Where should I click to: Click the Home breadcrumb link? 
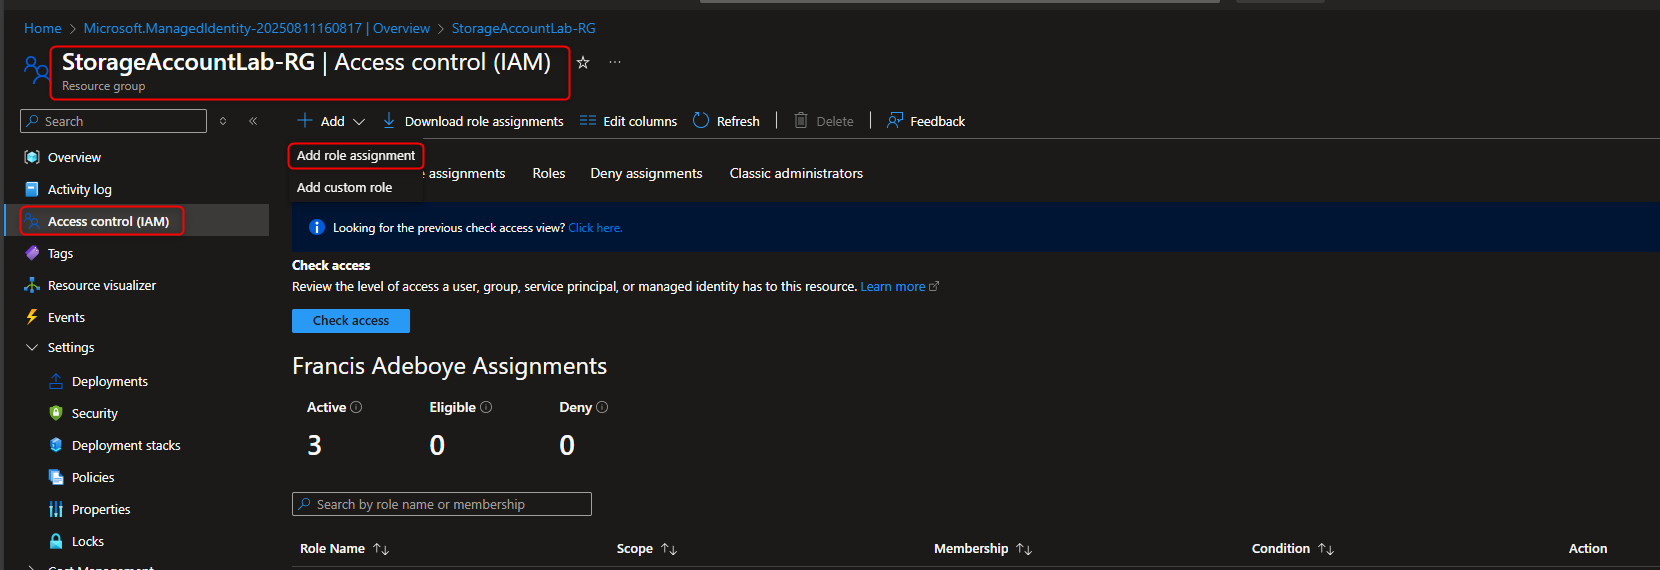[x=43, y=28]
